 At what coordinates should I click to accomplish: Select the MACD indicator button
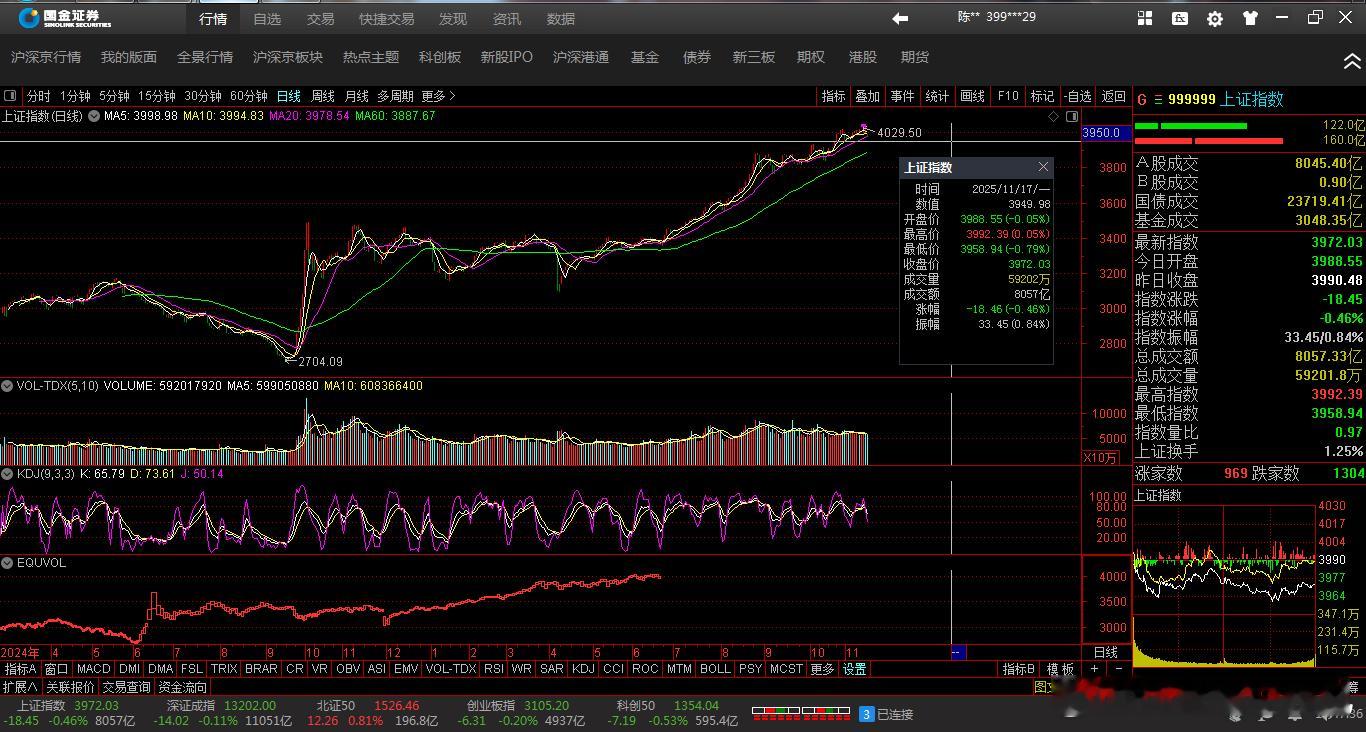click(x=93, y=669)
